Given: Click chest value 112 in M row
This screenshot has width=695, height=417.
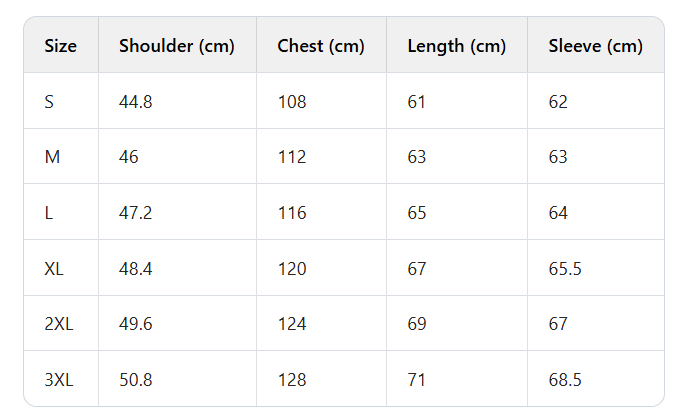Looking at the screenshot, I should click(x=291, y=157).
